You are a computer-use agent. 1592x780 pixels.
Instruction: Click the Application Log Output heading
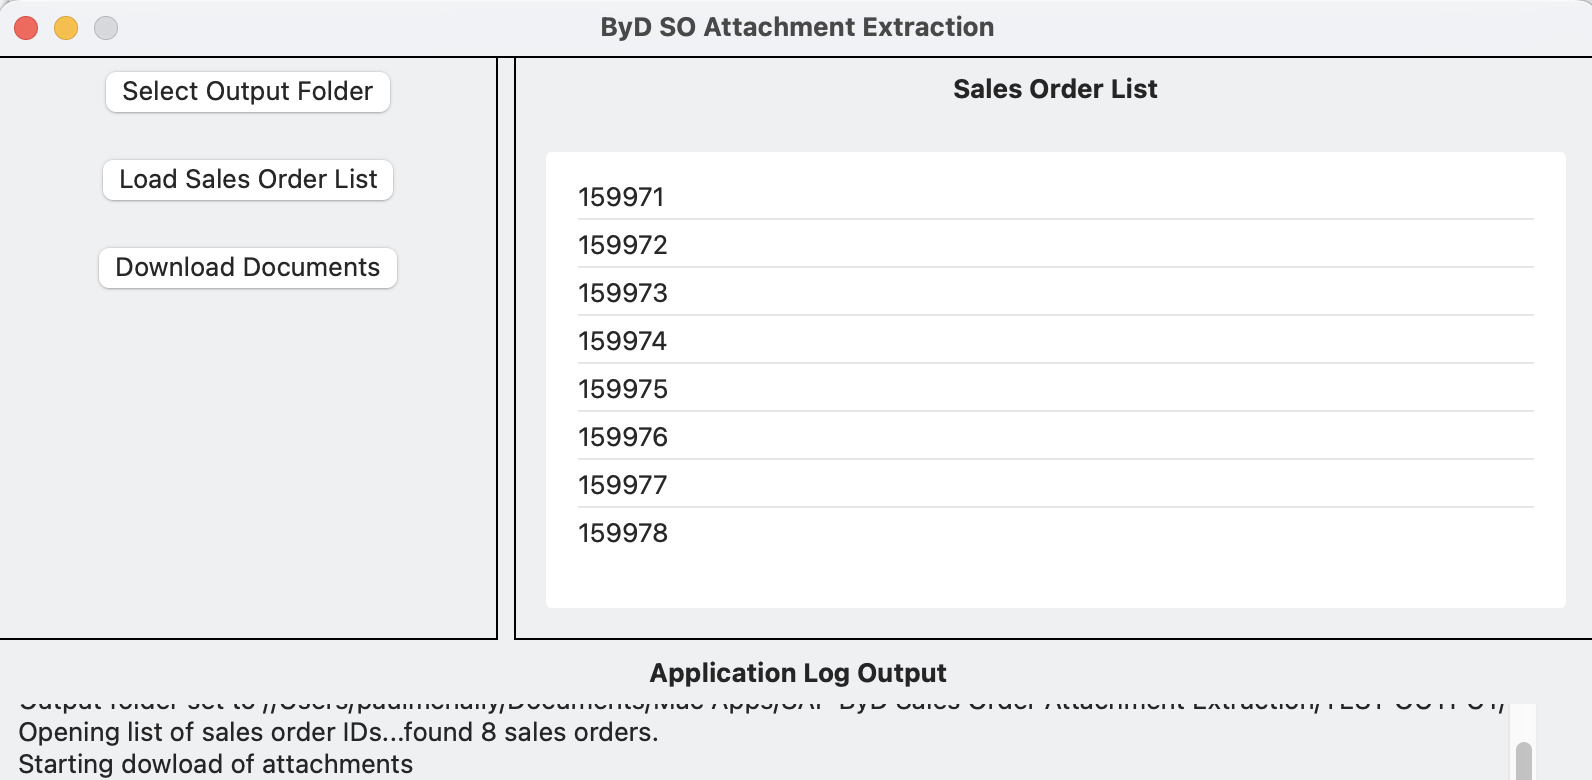pyautogui.click(x=797, y=673)
